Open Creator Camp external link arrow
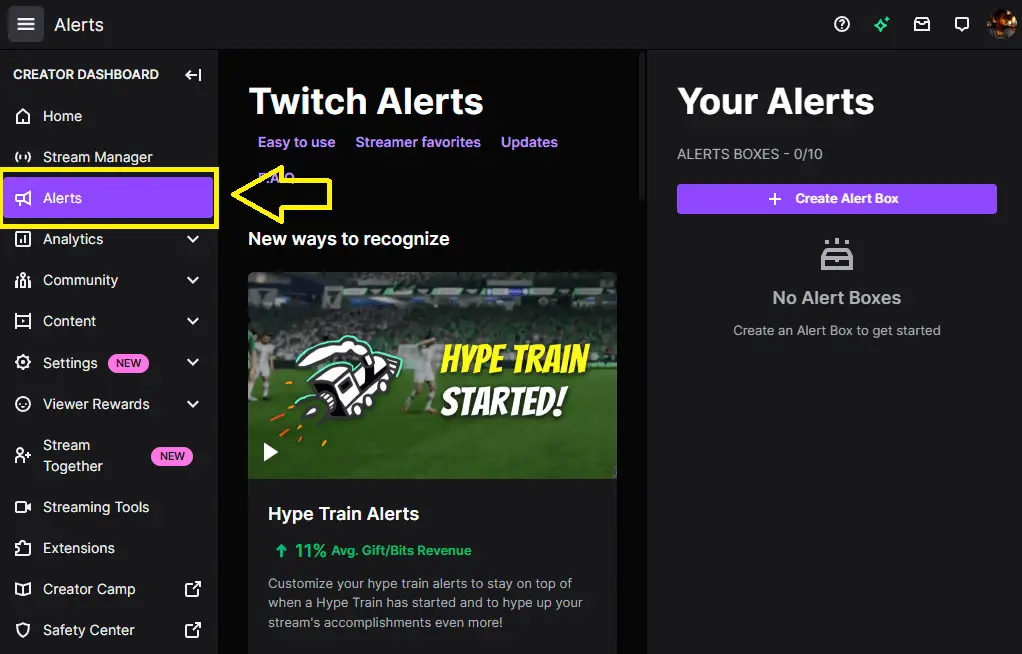 [193, 589]
